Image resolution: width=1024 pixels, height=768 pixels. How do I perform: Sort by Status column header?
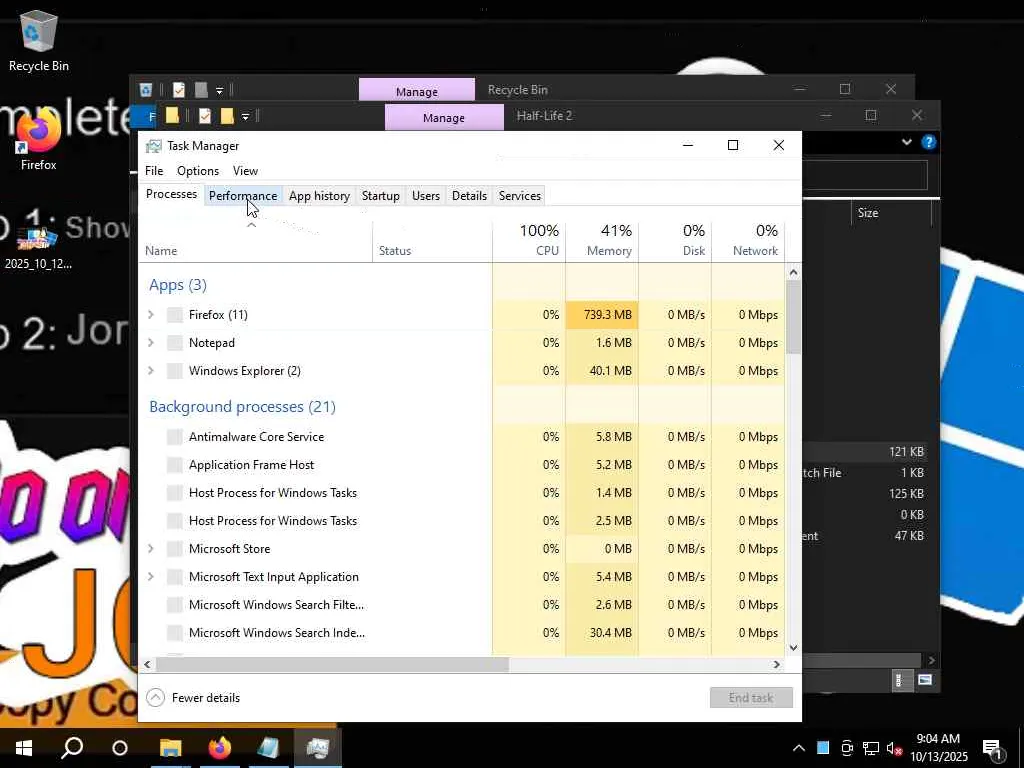pos(432,240)
